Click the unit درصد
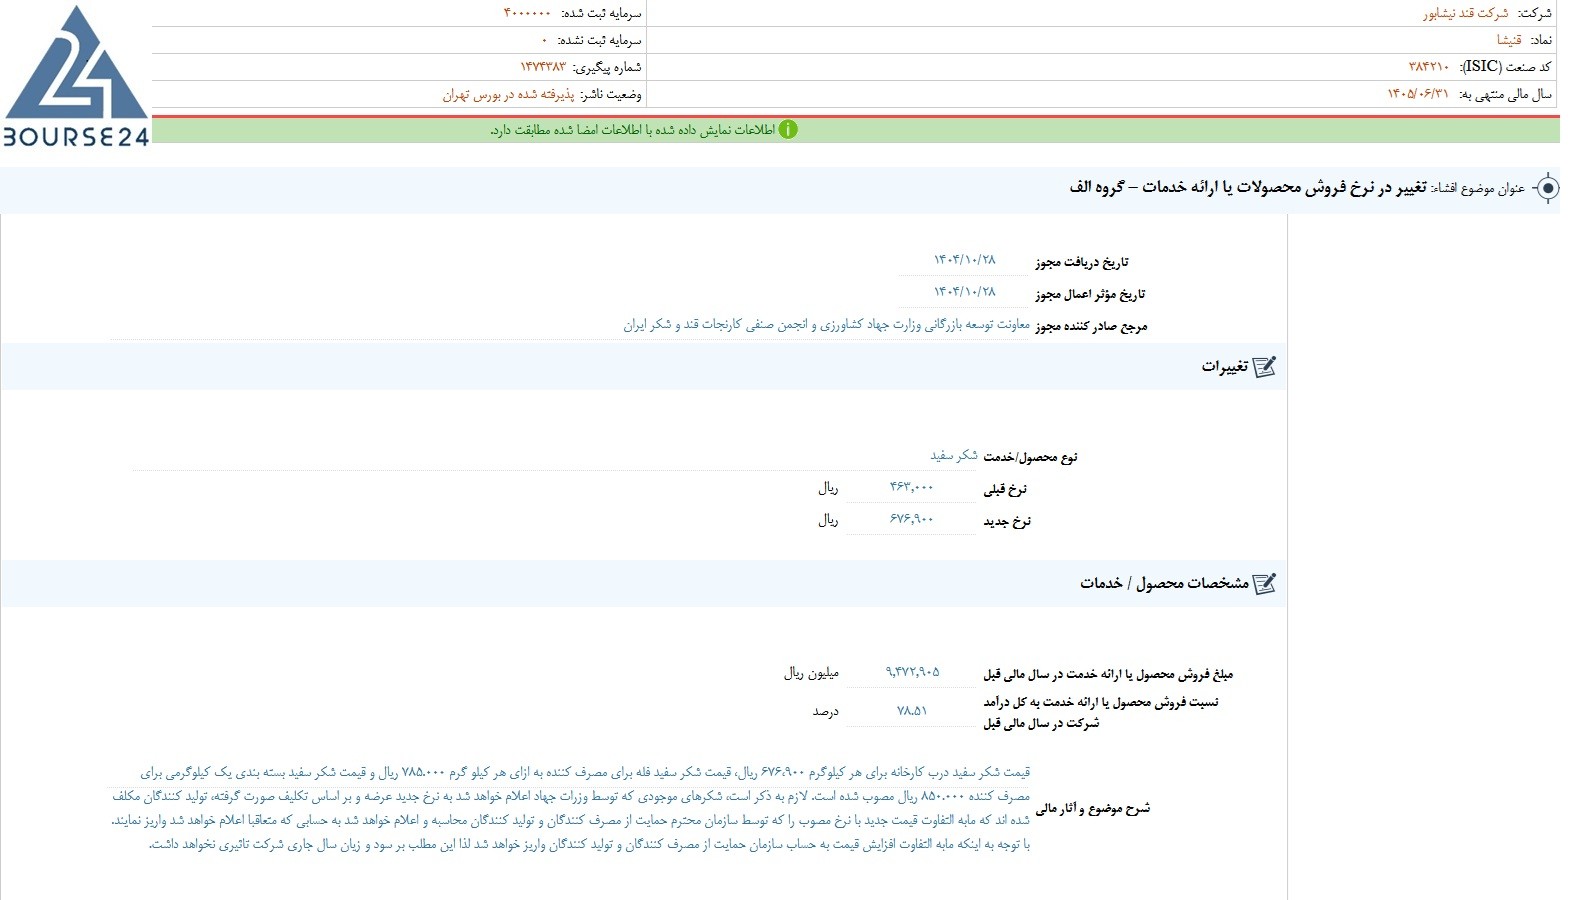 825,712
